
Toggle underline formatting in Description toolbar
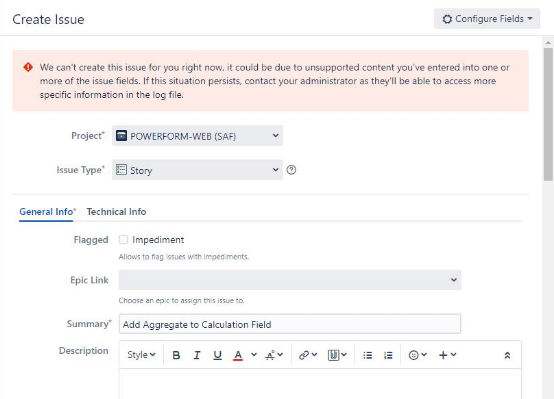pos(217,355)
